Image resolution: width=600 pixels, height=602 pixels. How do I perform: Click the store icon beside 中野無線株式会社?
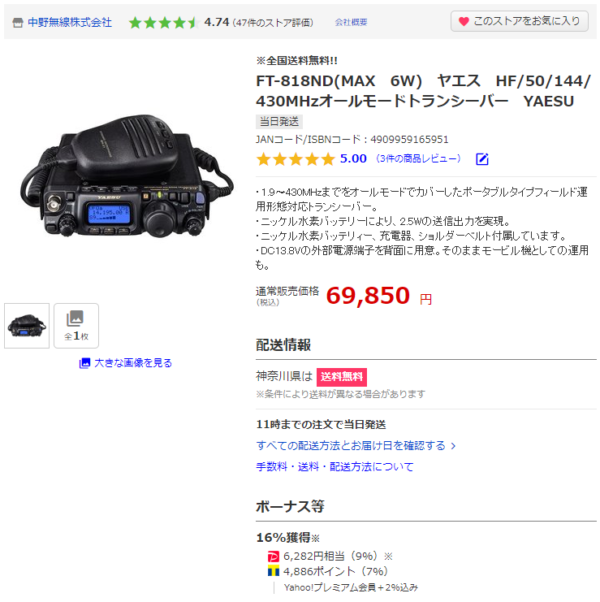pos(18,23)
